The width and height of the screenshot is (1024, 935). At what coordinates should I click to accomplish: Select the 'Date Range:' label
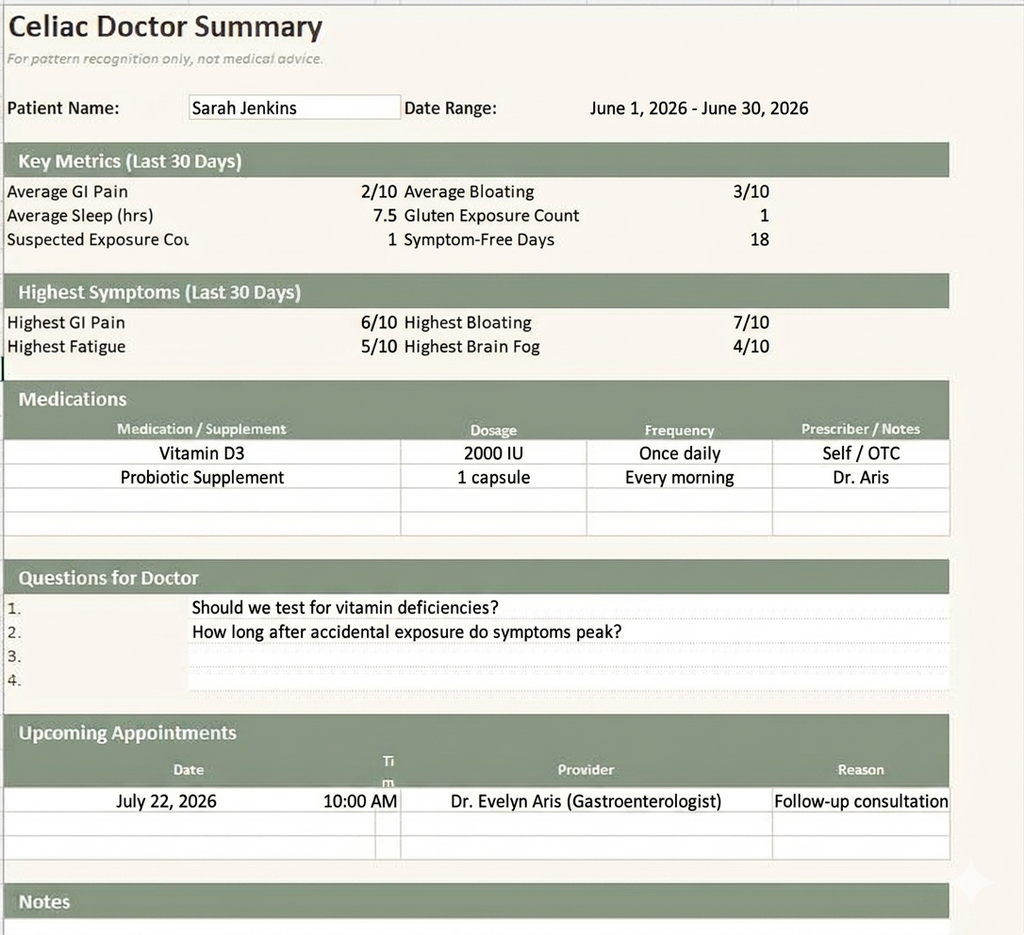coord(451,108)
